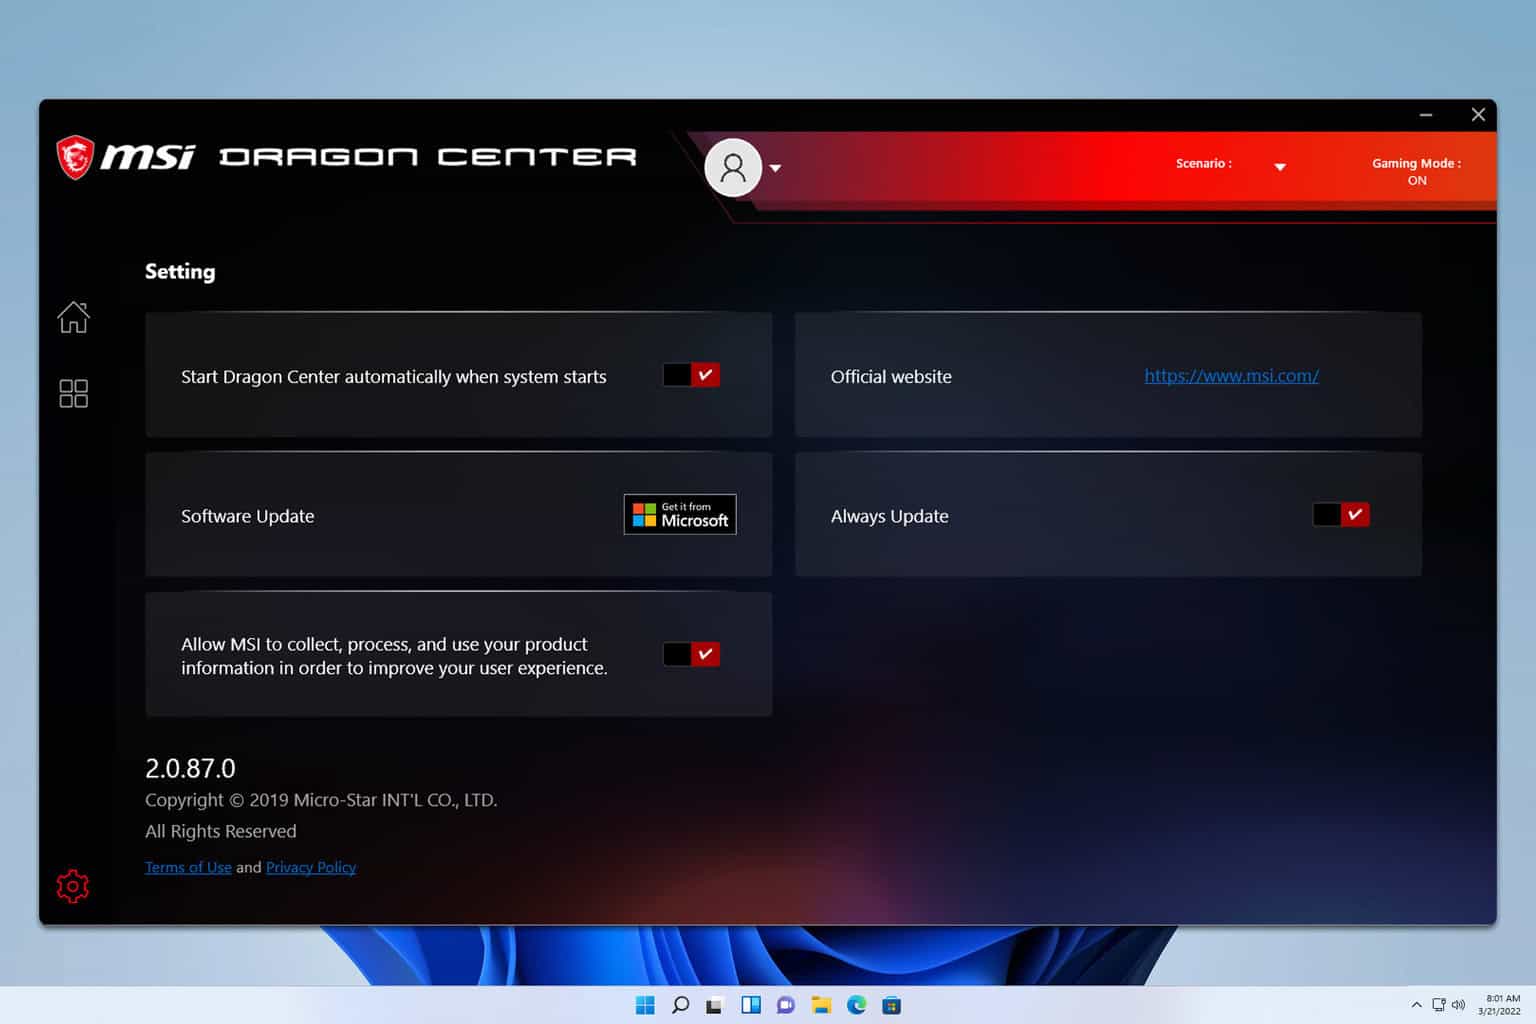Screen dimensions: 1536x1024
Task: Toggle the Allow MSI to collect data switch
Action: [x=691, y=654]
